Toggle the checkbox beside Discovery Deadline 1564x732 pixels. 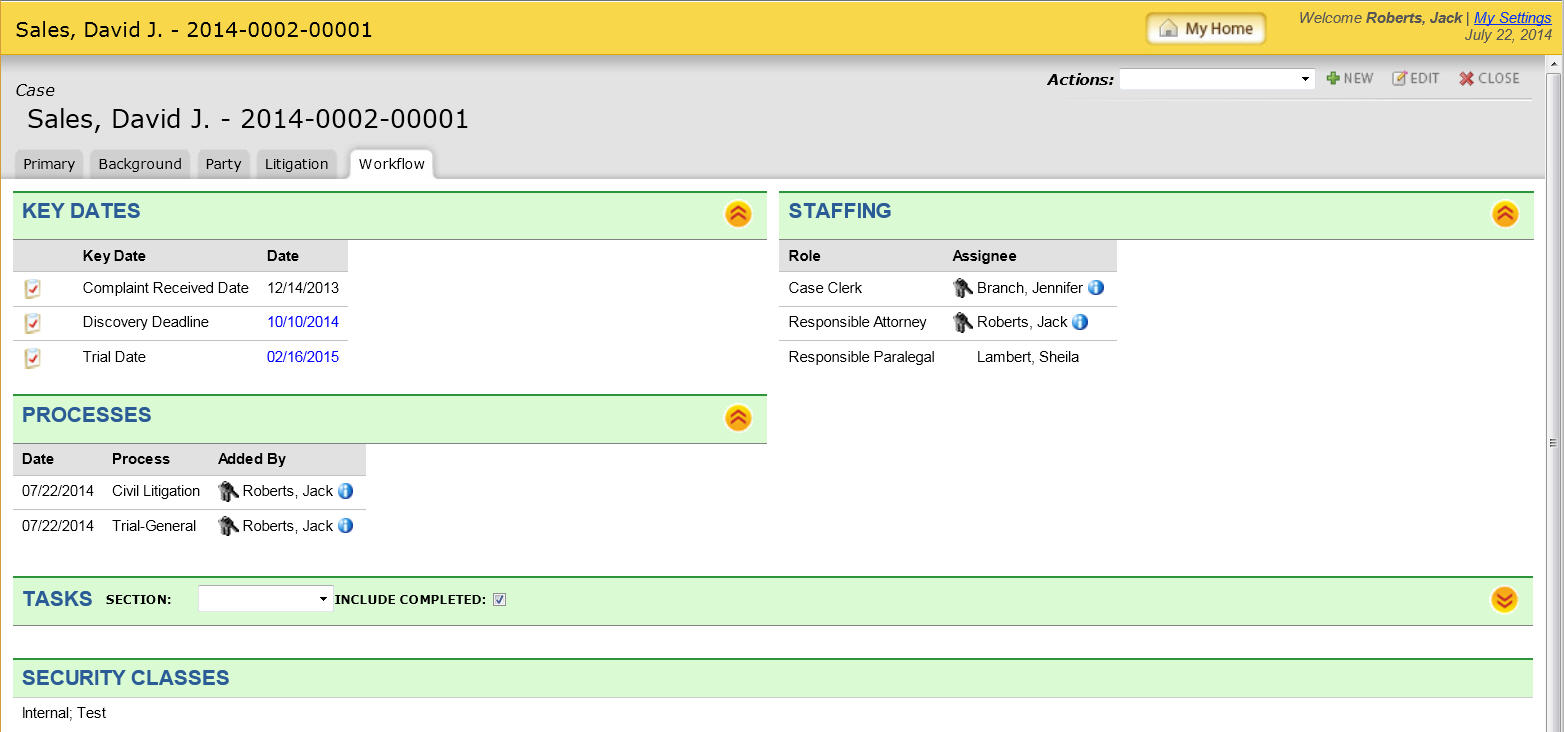coord(31,323)
